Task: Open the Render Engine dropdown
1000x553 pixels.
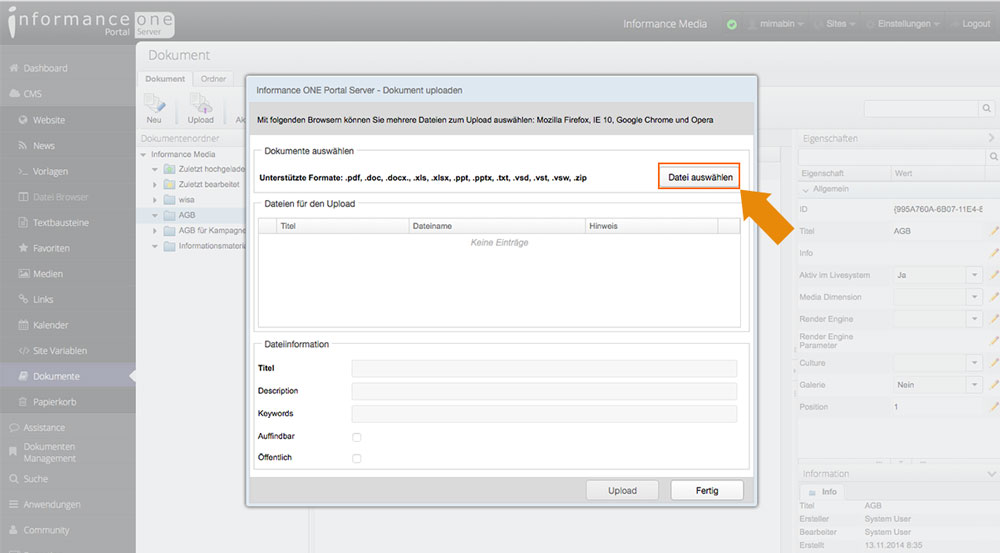Action: pyautogui.click(x=974, y=318)
